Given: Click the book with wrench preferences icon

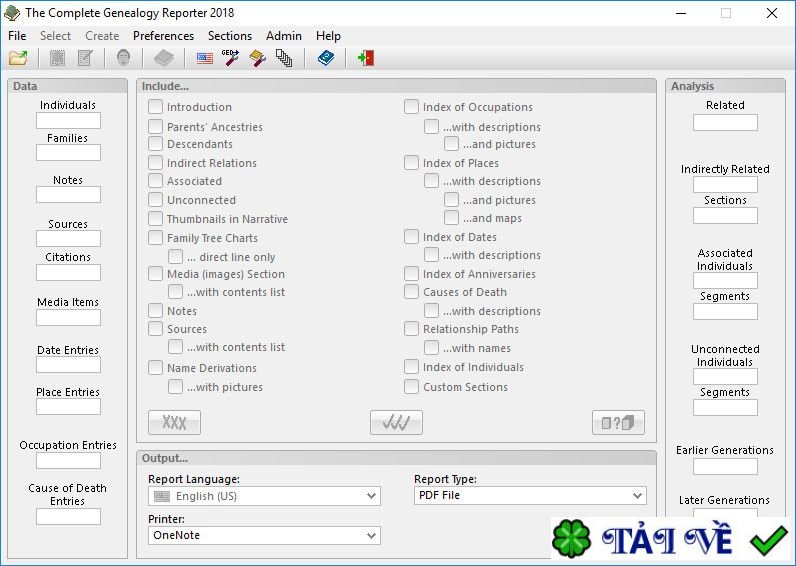Looking at the screenshot, I should (257, 58).
